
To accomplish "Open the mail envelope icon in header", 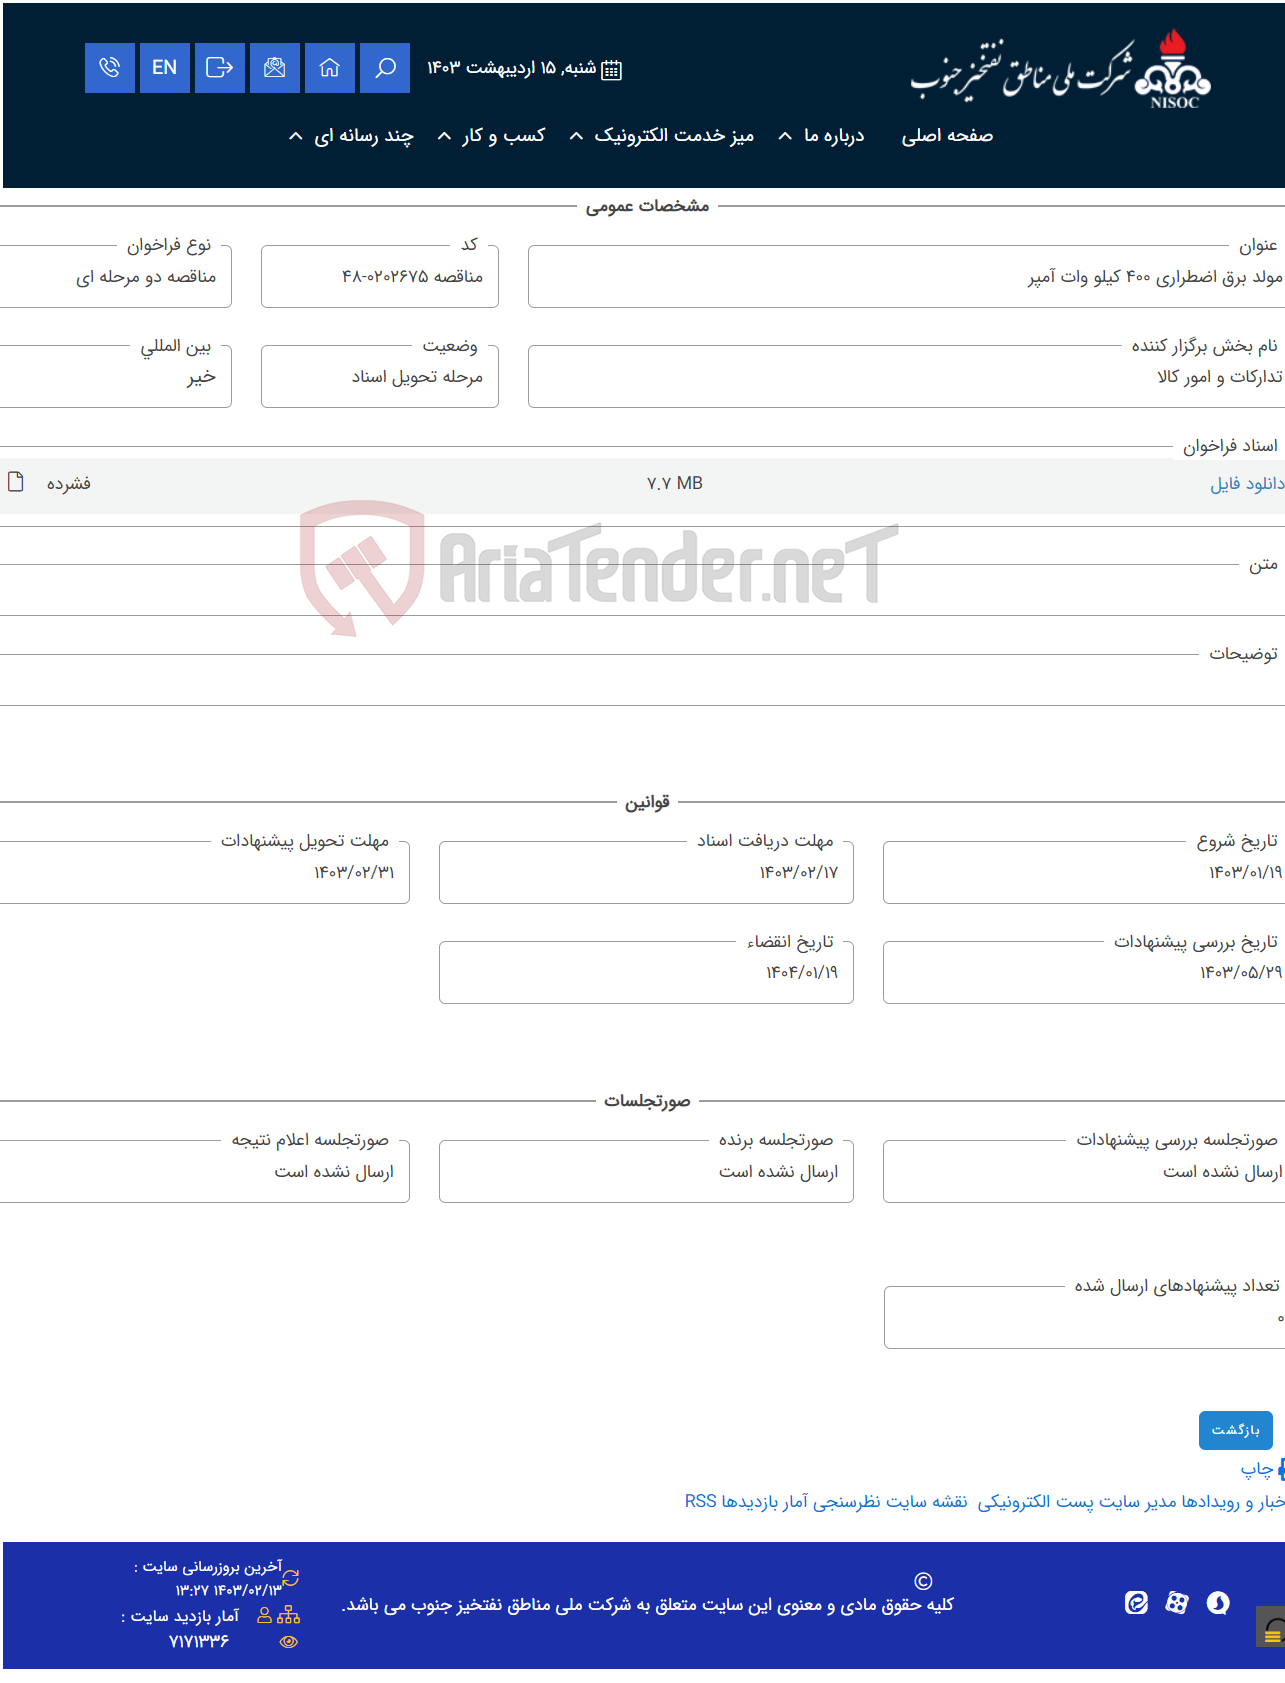I will pos(275,68).
